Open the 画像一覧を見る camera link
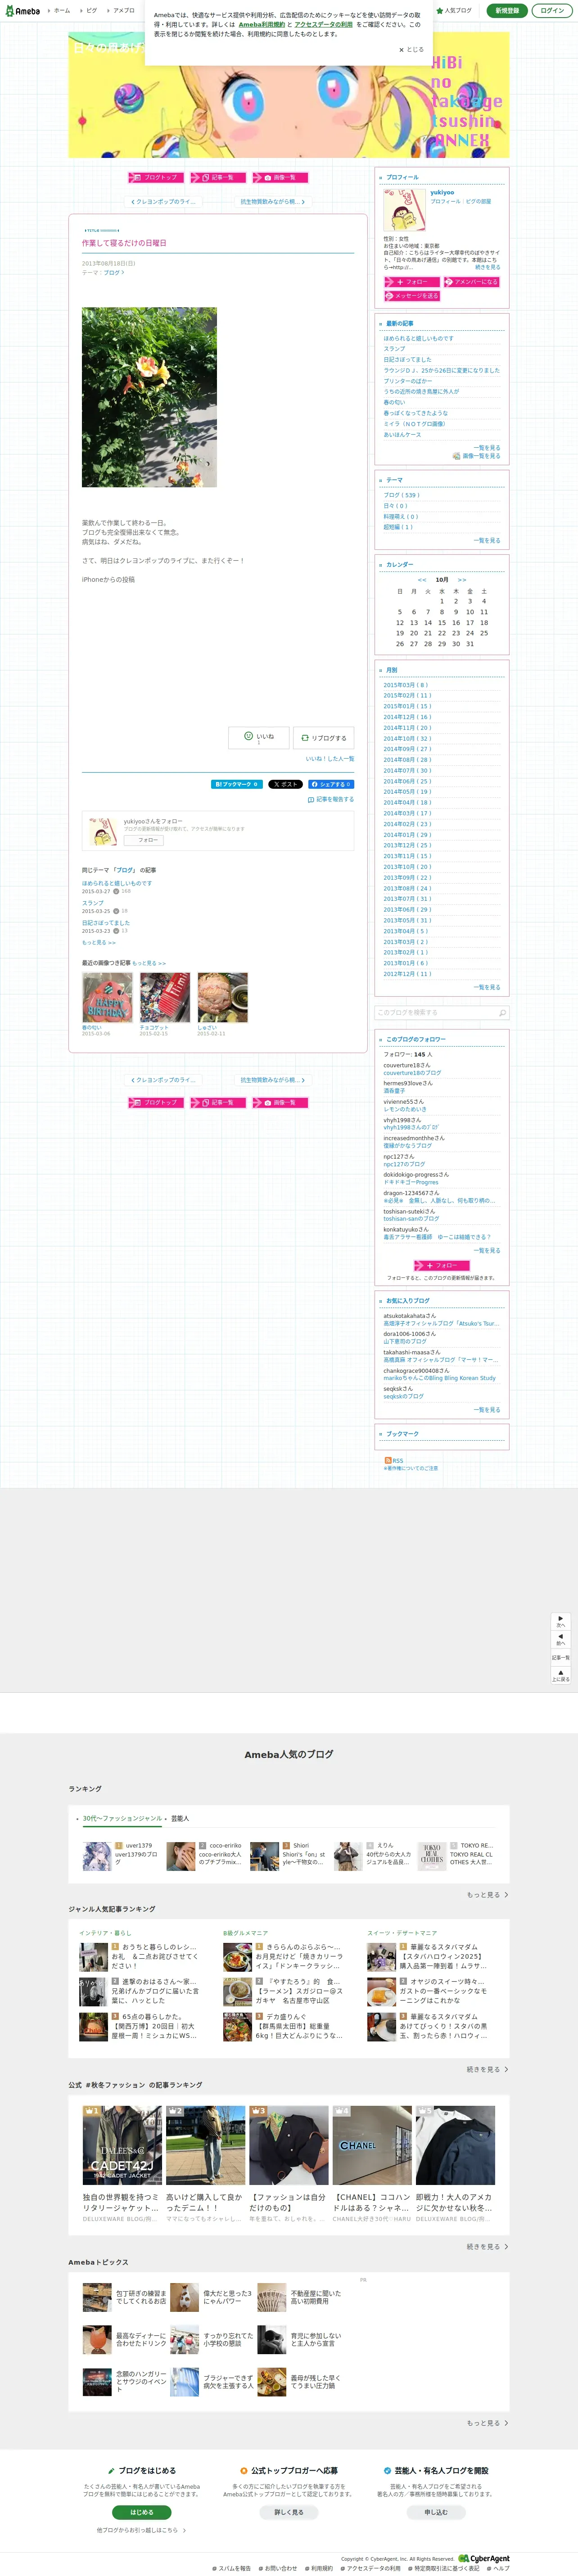This screenshot has width=578, height=2576. (x=477, y=456)
